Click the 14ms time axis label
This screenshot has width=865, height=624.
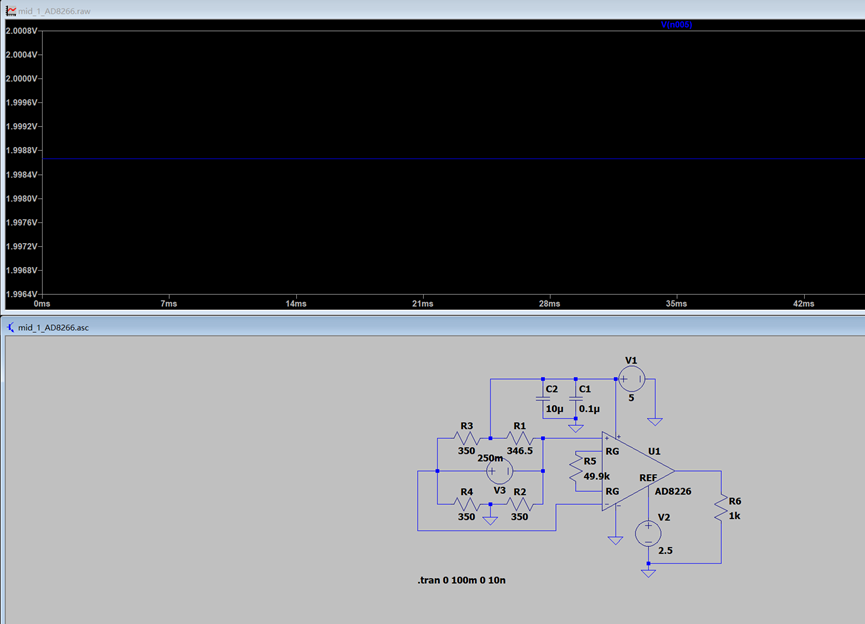coord(296,303)
